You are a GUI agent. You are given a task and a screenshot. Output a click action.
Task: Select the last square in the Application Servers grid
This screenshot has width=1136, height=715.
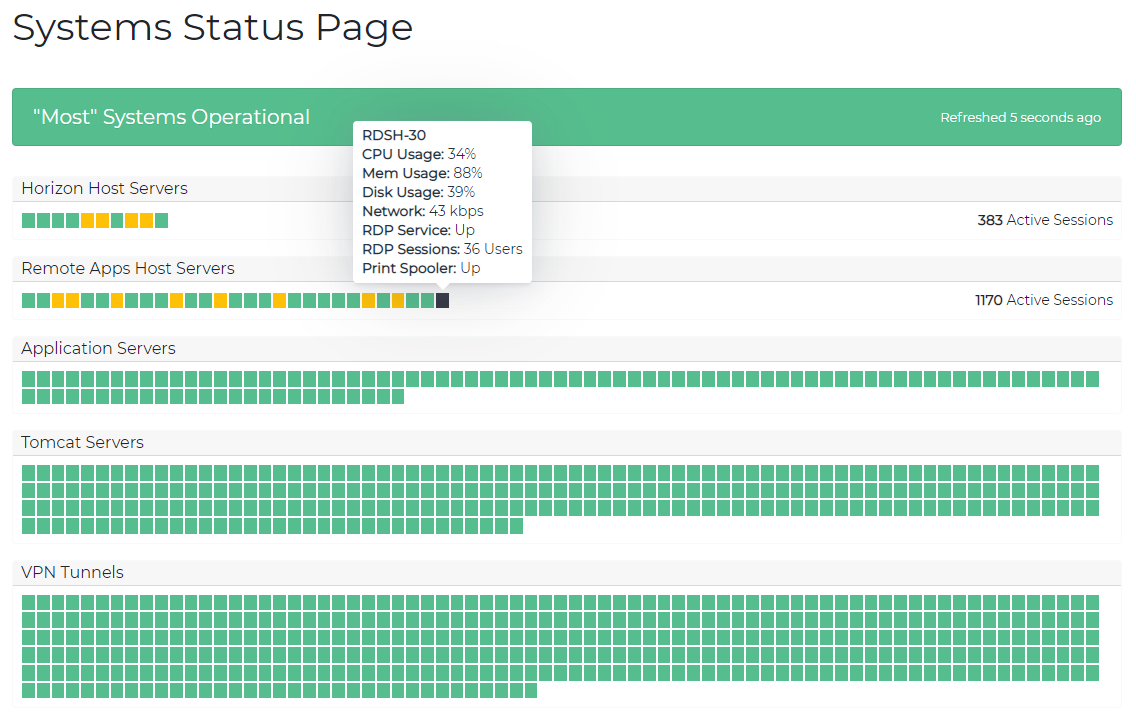[x=398, y=396]
